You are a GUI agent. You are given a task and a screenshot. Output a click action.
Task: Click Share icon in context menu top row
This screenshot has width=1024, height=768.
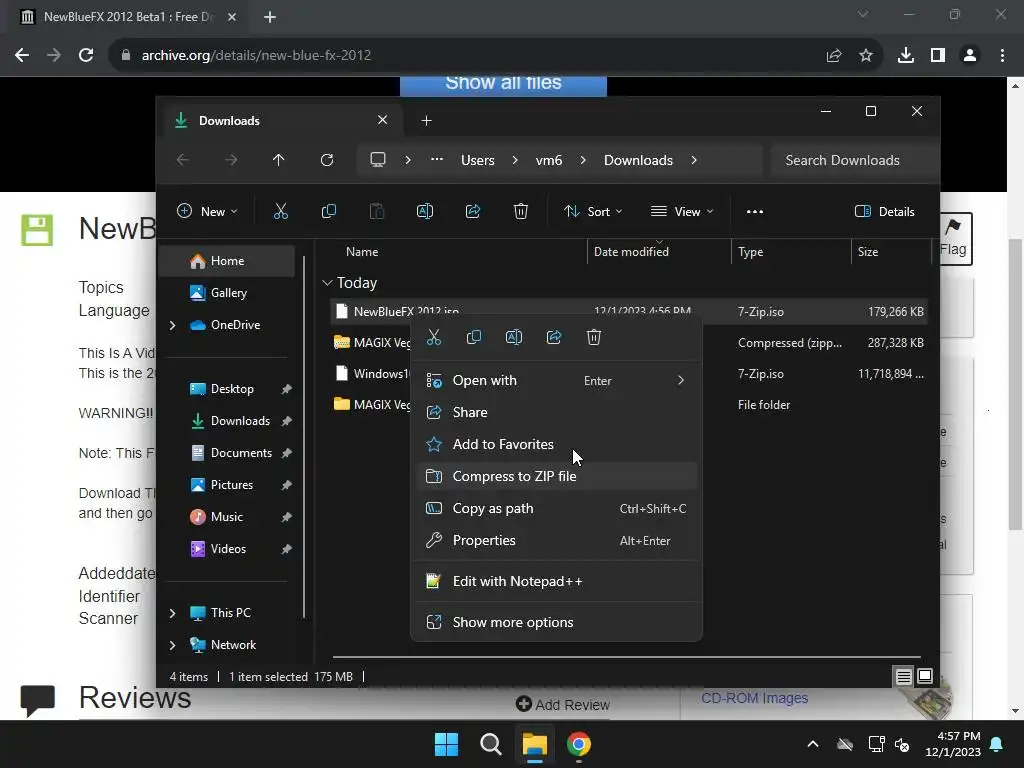tap(554, 337)
